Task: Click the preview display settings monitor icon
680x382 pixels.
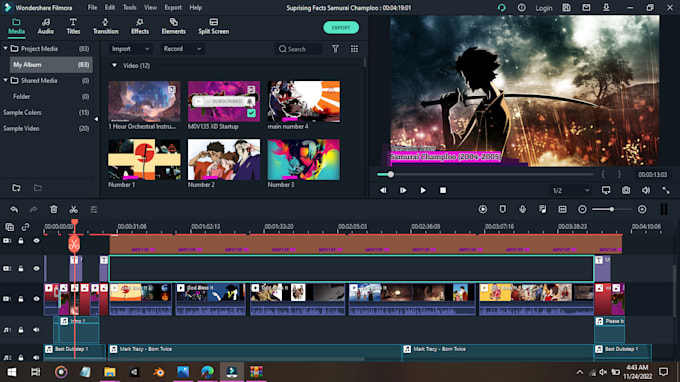Action: [x=606, y=190]
